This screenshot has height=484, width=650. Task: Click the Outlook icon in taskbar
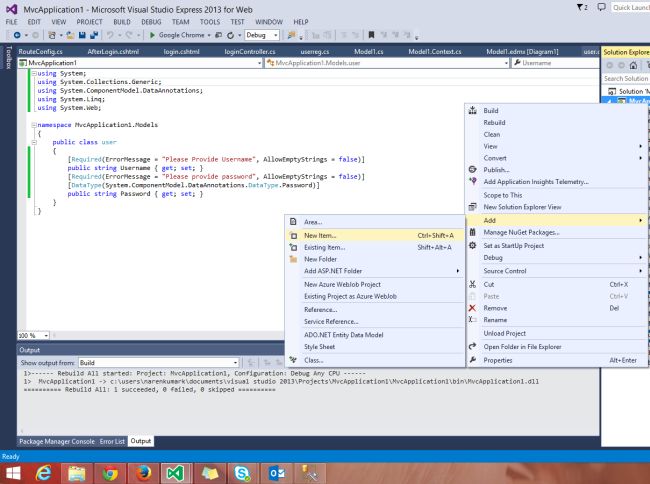pyautogui.click(x=277, y=471)
